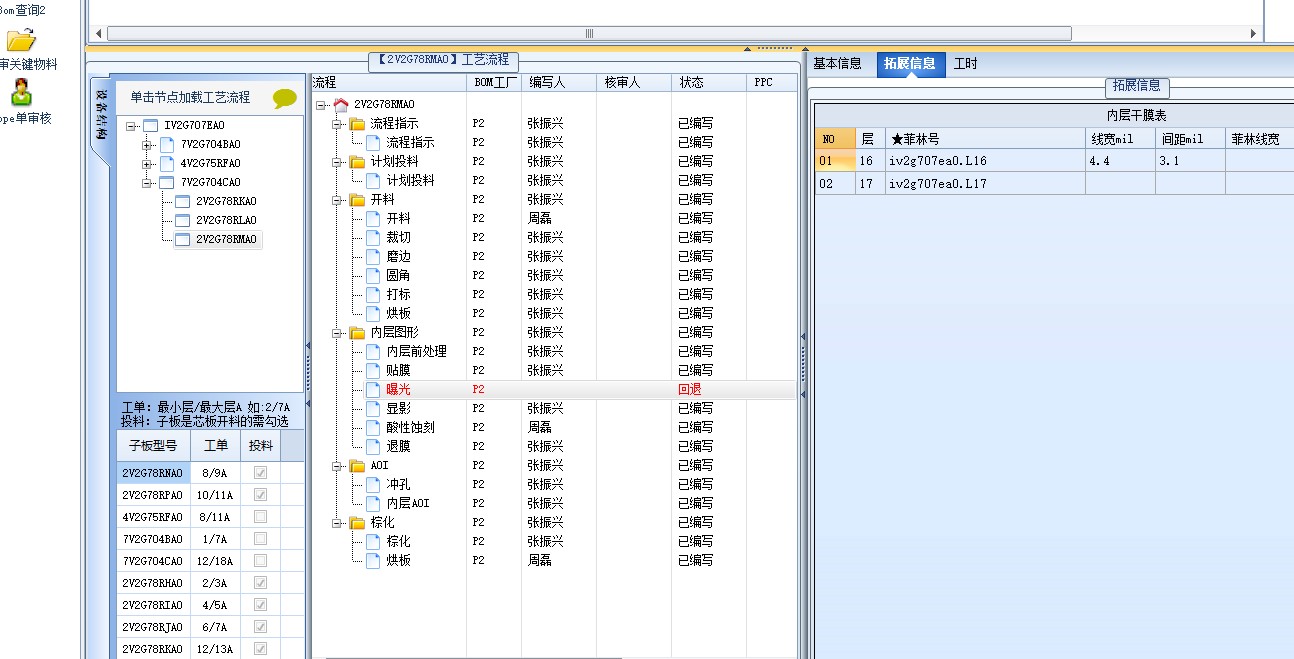This screenshot has height=659, width=1294.
Task: Select the 计划投料 folder icon
Action: pyautogui.click(x=357, y=161)
